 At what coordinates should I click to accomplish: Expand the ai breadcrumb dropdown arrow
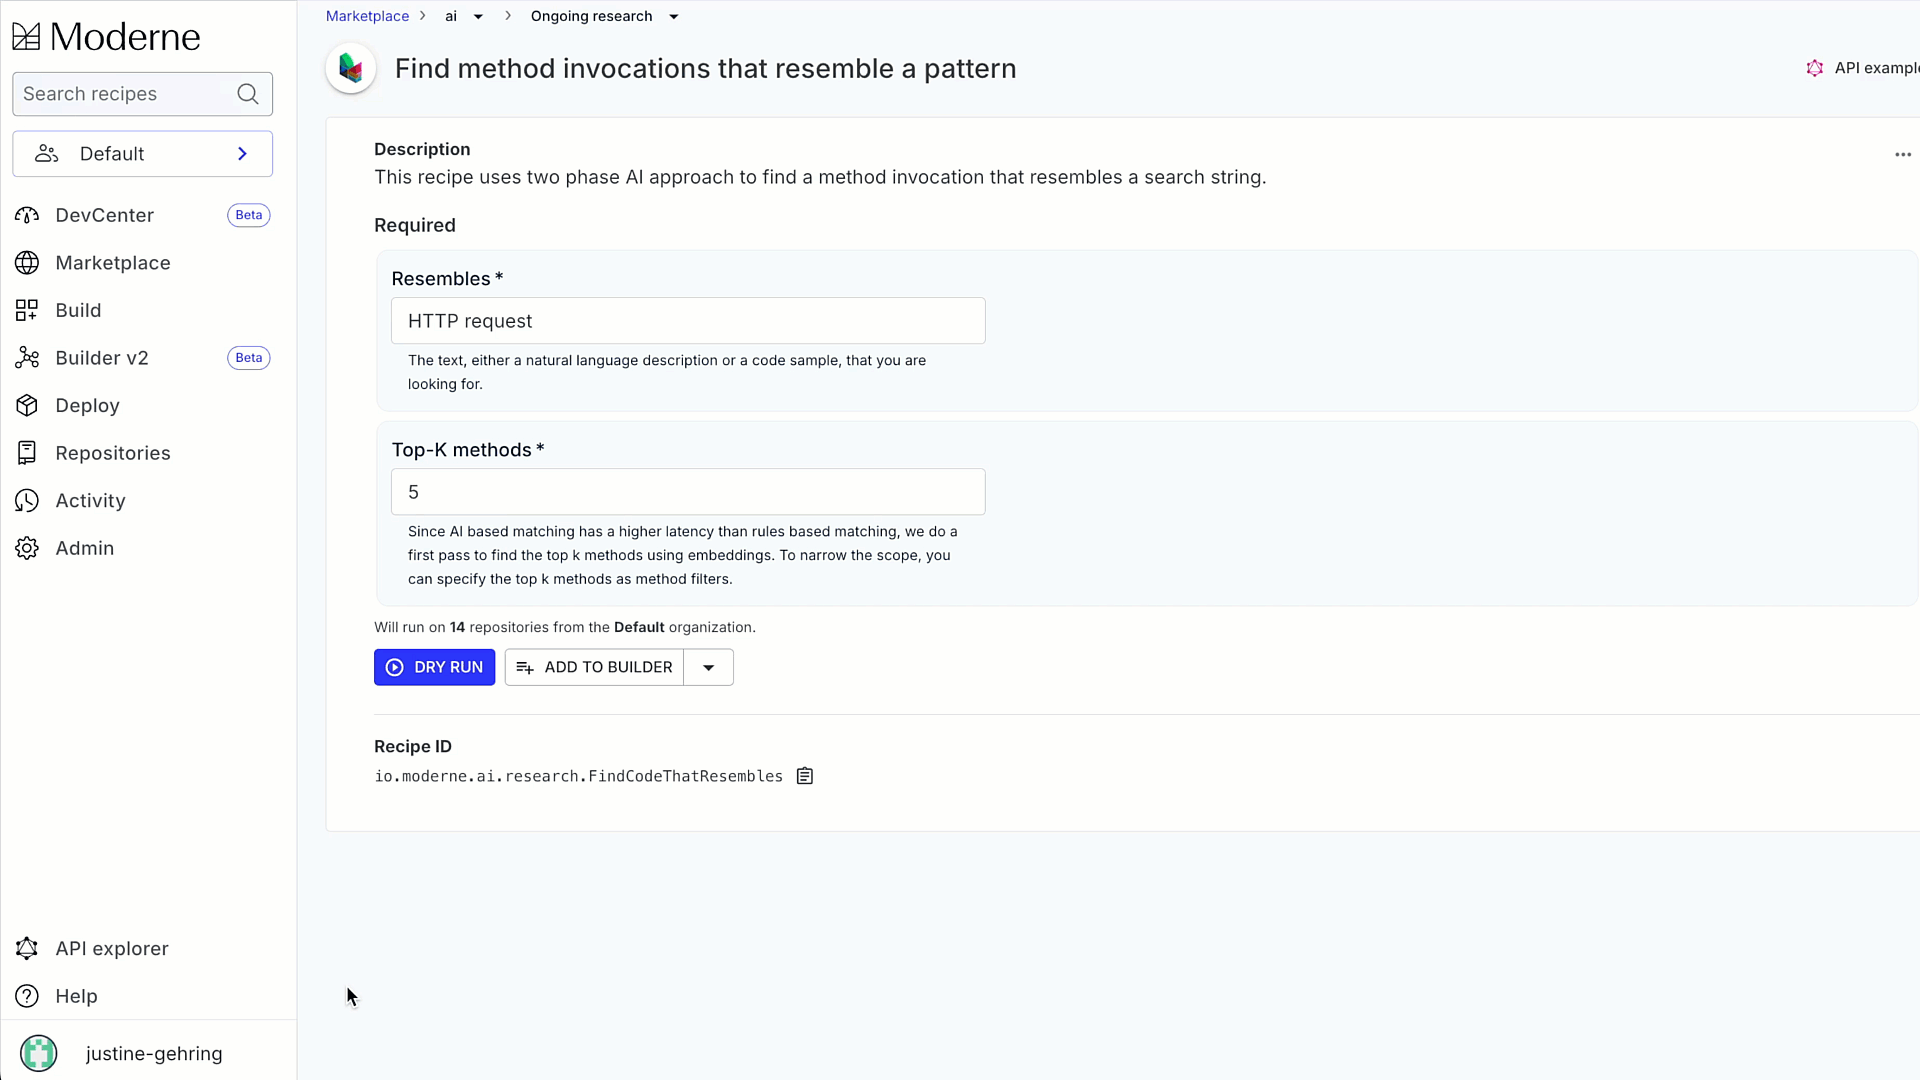479,16
